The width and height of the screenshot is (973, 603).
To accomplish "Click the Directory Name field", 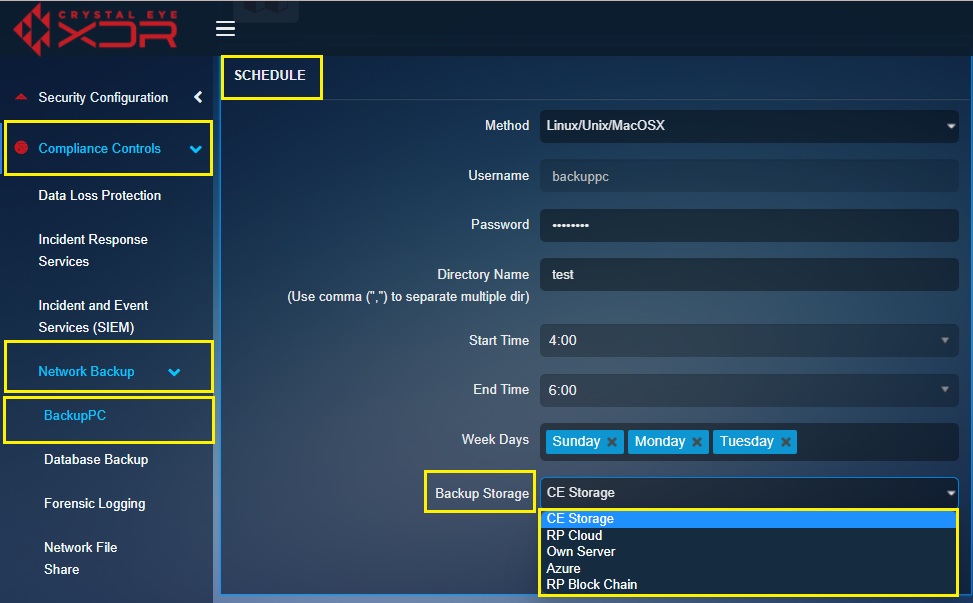I will coord(749,275).
